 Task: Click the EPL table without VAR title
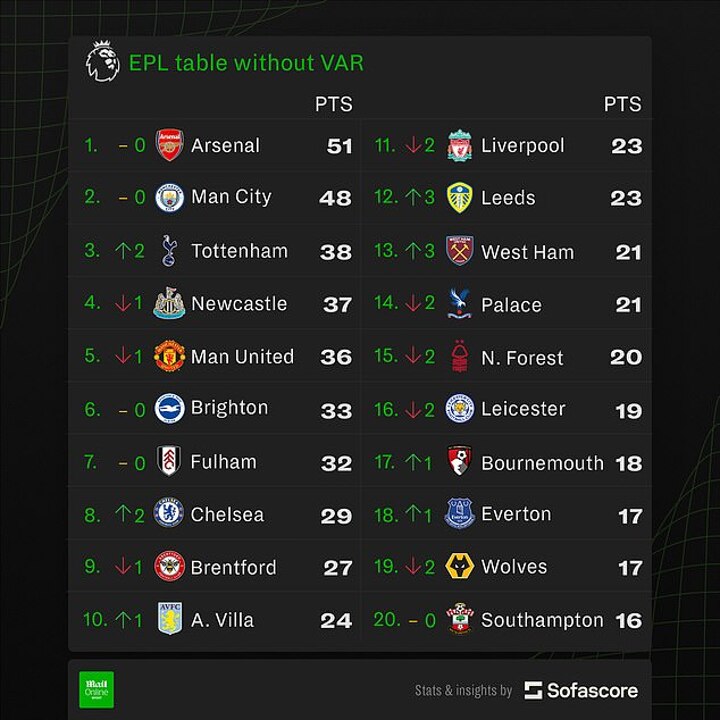click(246, 63)
